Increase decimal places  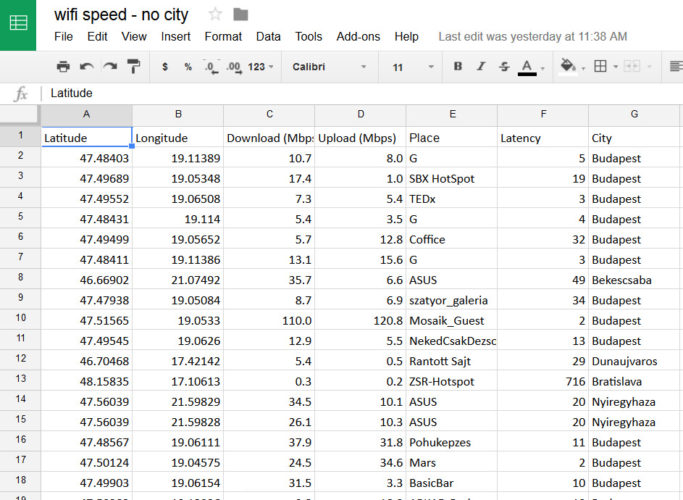click(x=234, y=67)
